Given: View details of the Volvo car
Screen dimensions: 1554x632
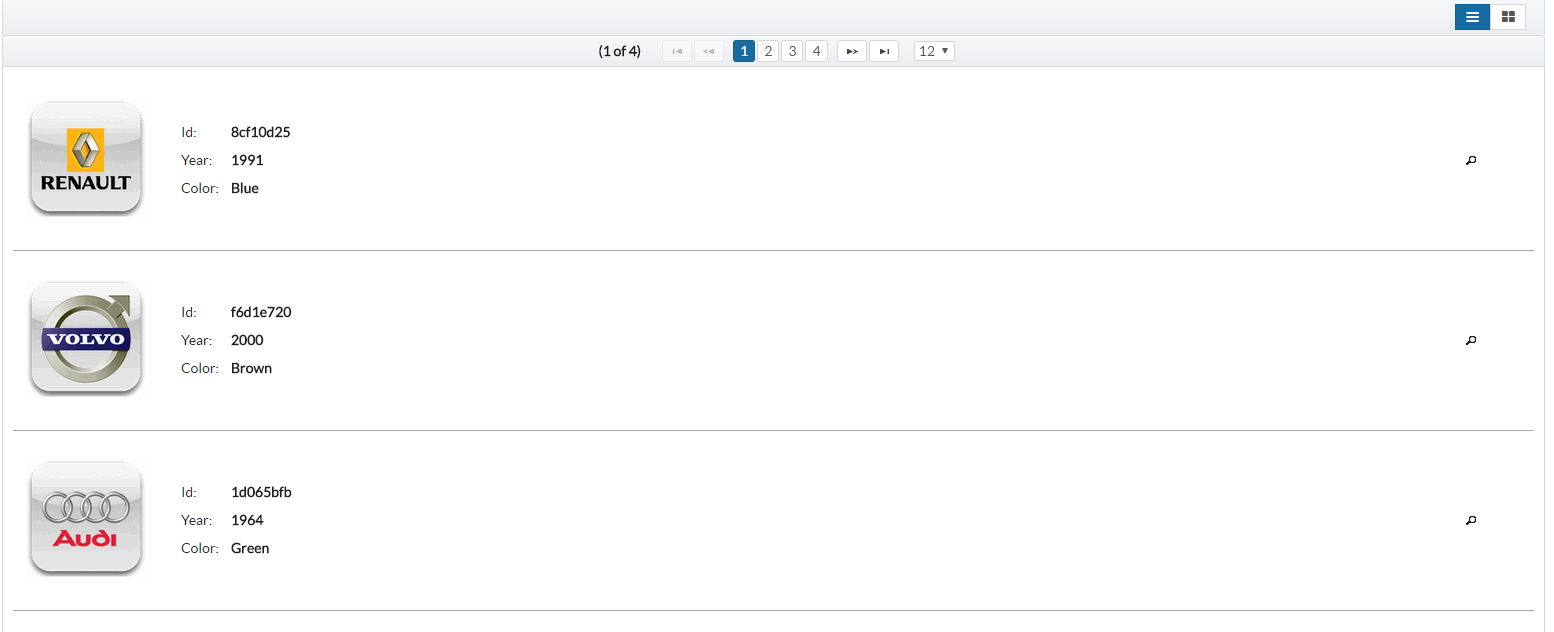Looking at the screenshot, I should point(1471,340).
